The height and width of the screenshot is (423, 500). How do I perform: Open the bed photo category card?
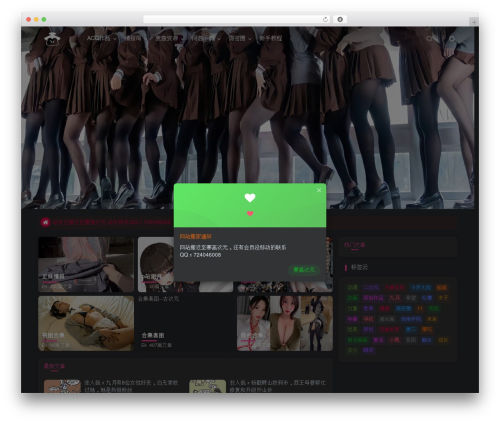click(86, 323)
